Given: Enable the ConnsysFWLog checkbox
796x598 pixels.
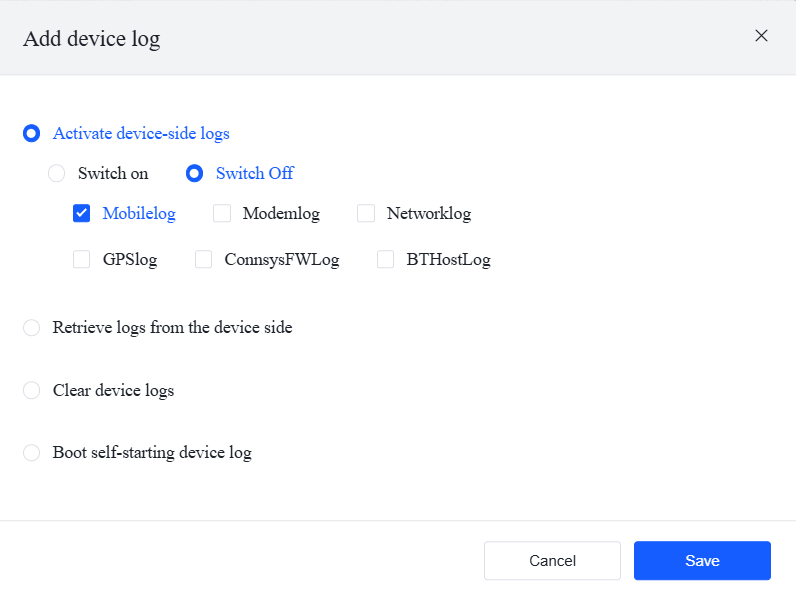Looking at the screenshot, I should (x=204, y=260).
